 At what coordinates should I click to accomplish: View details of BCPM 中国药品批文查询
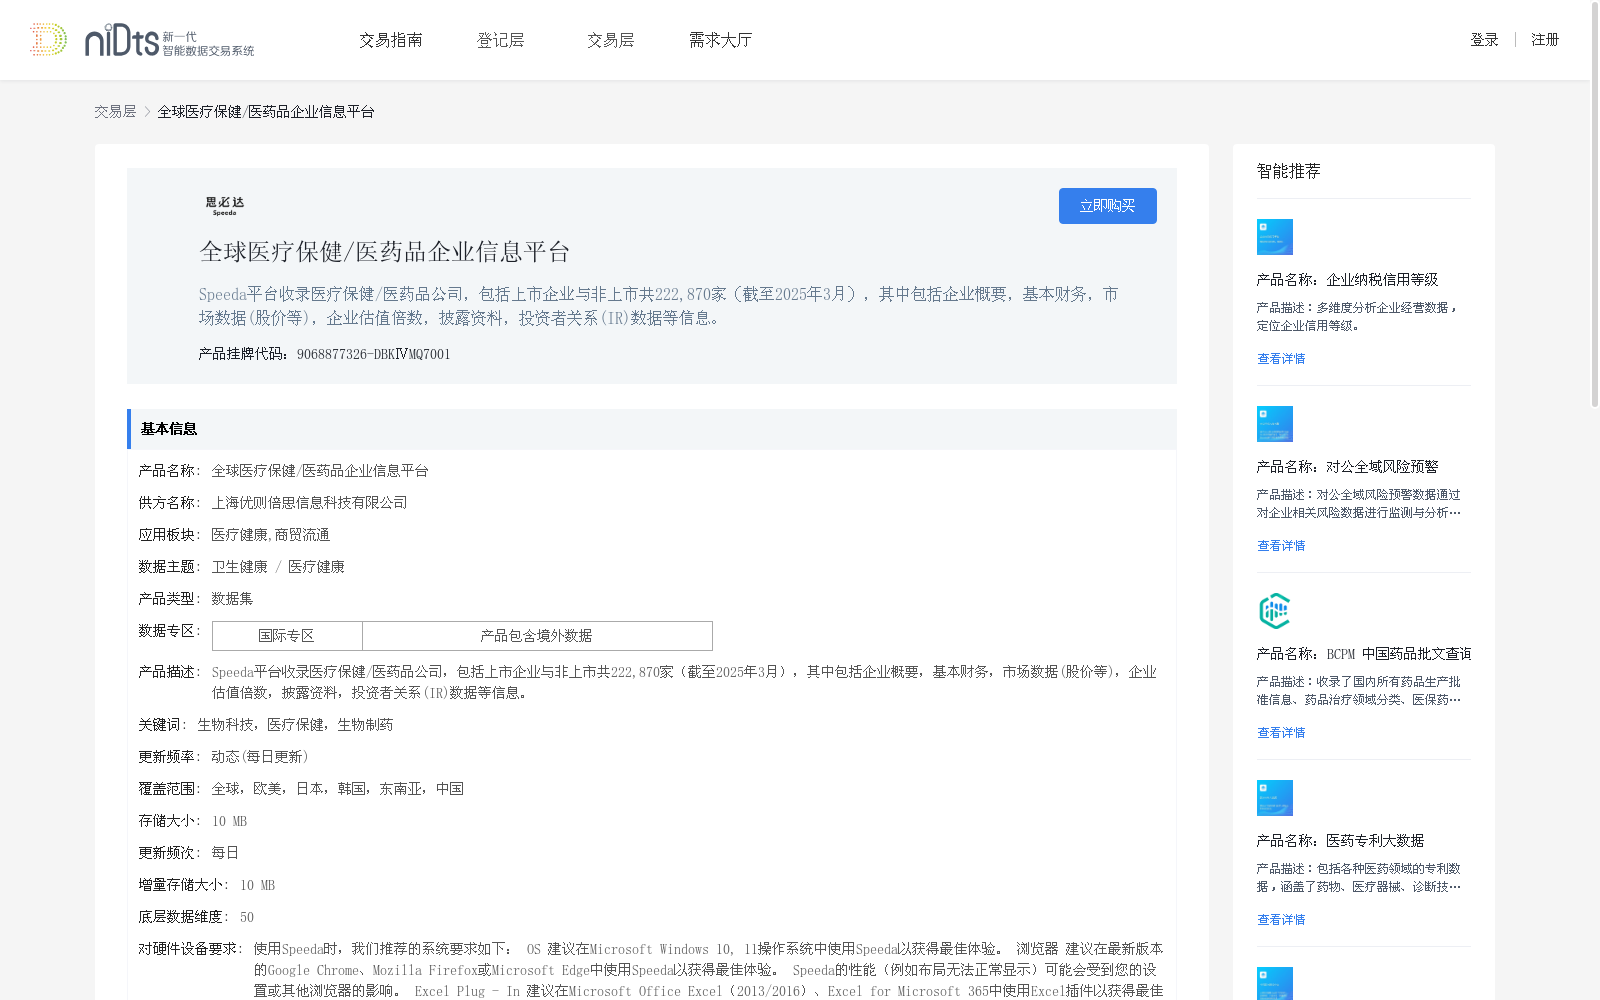[x=1281, y=733]
